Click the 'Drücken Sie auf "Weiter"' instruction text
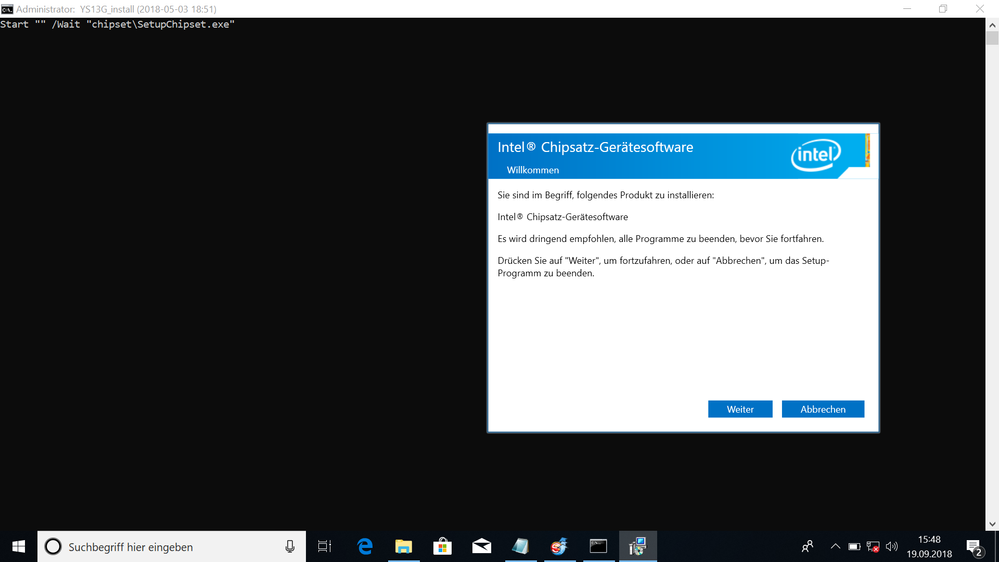Screen dimensions: 999x562 pyautogui.click(x=663, y=266)
